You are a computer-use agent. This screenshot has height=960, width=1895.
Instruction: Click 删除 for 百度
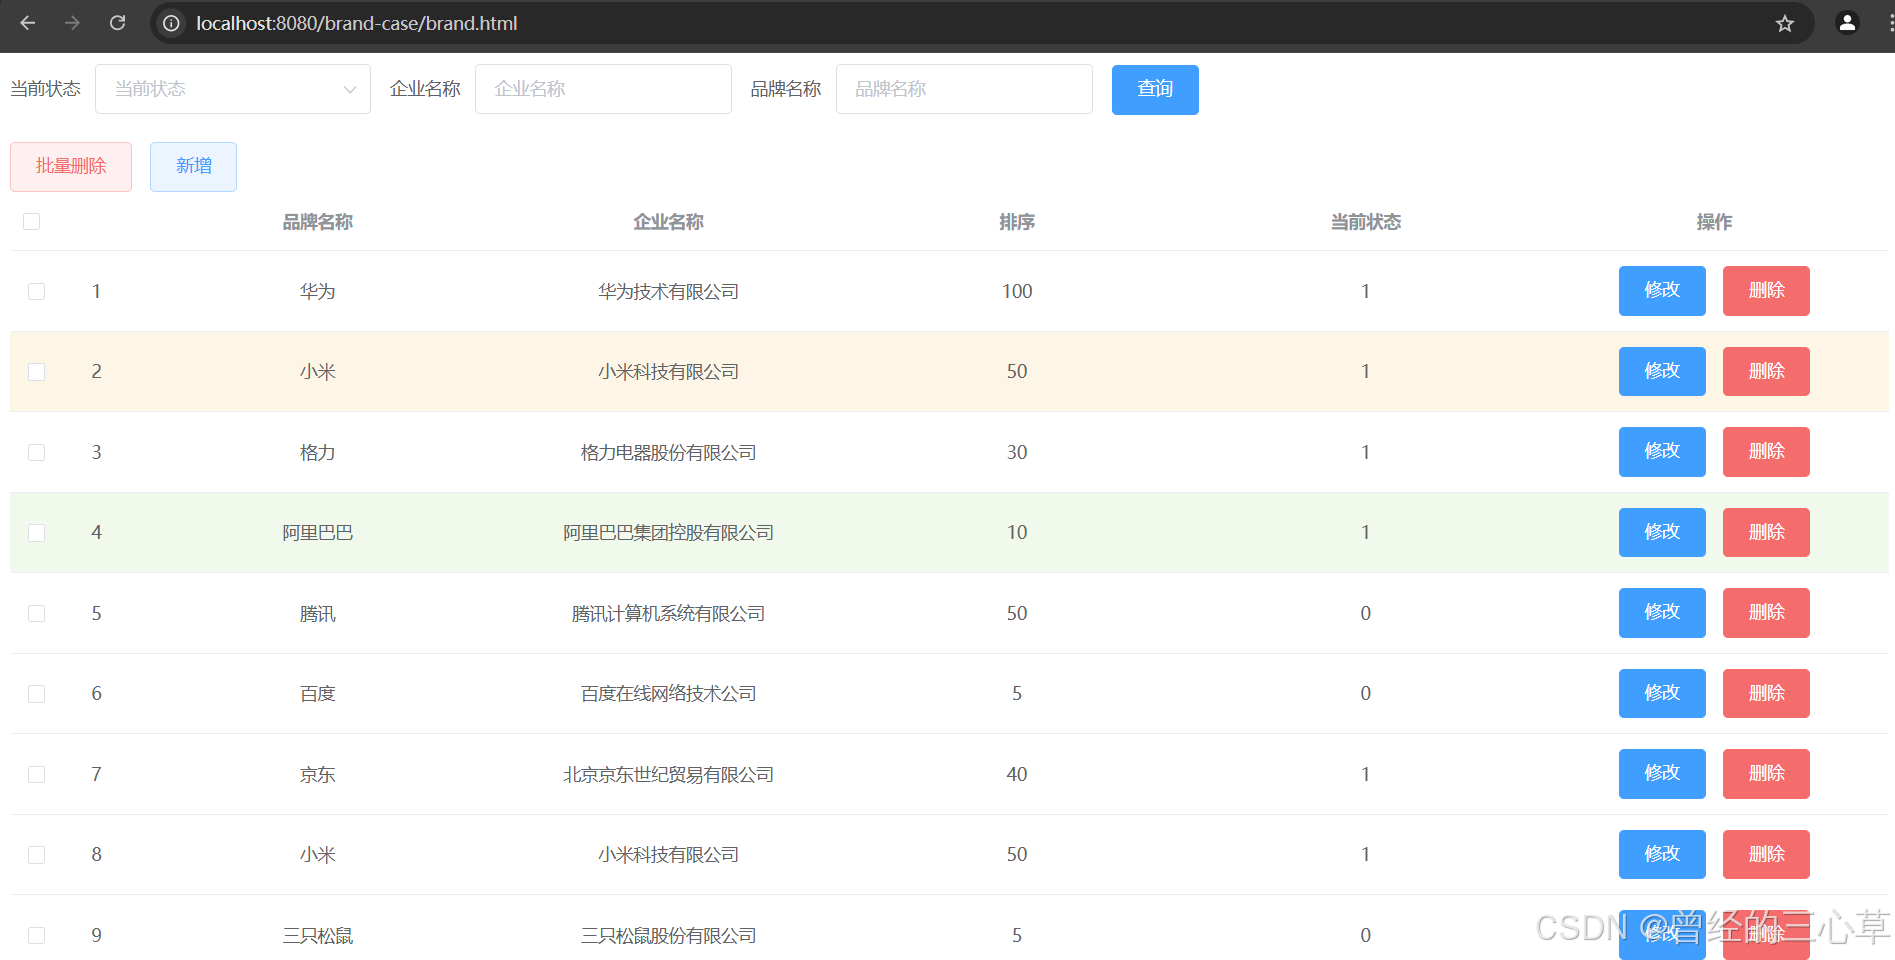1766,694
